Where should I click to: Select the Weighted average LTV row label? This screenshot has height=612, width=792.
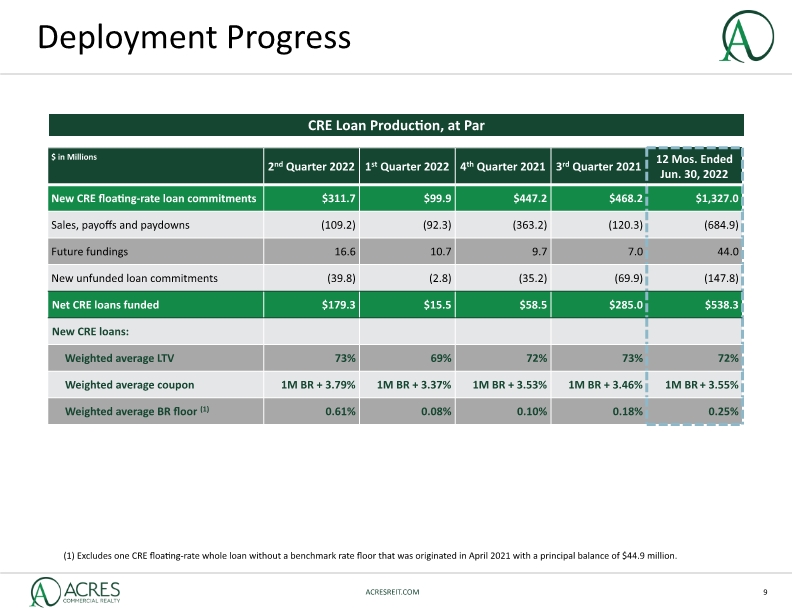tap(119, 359)
